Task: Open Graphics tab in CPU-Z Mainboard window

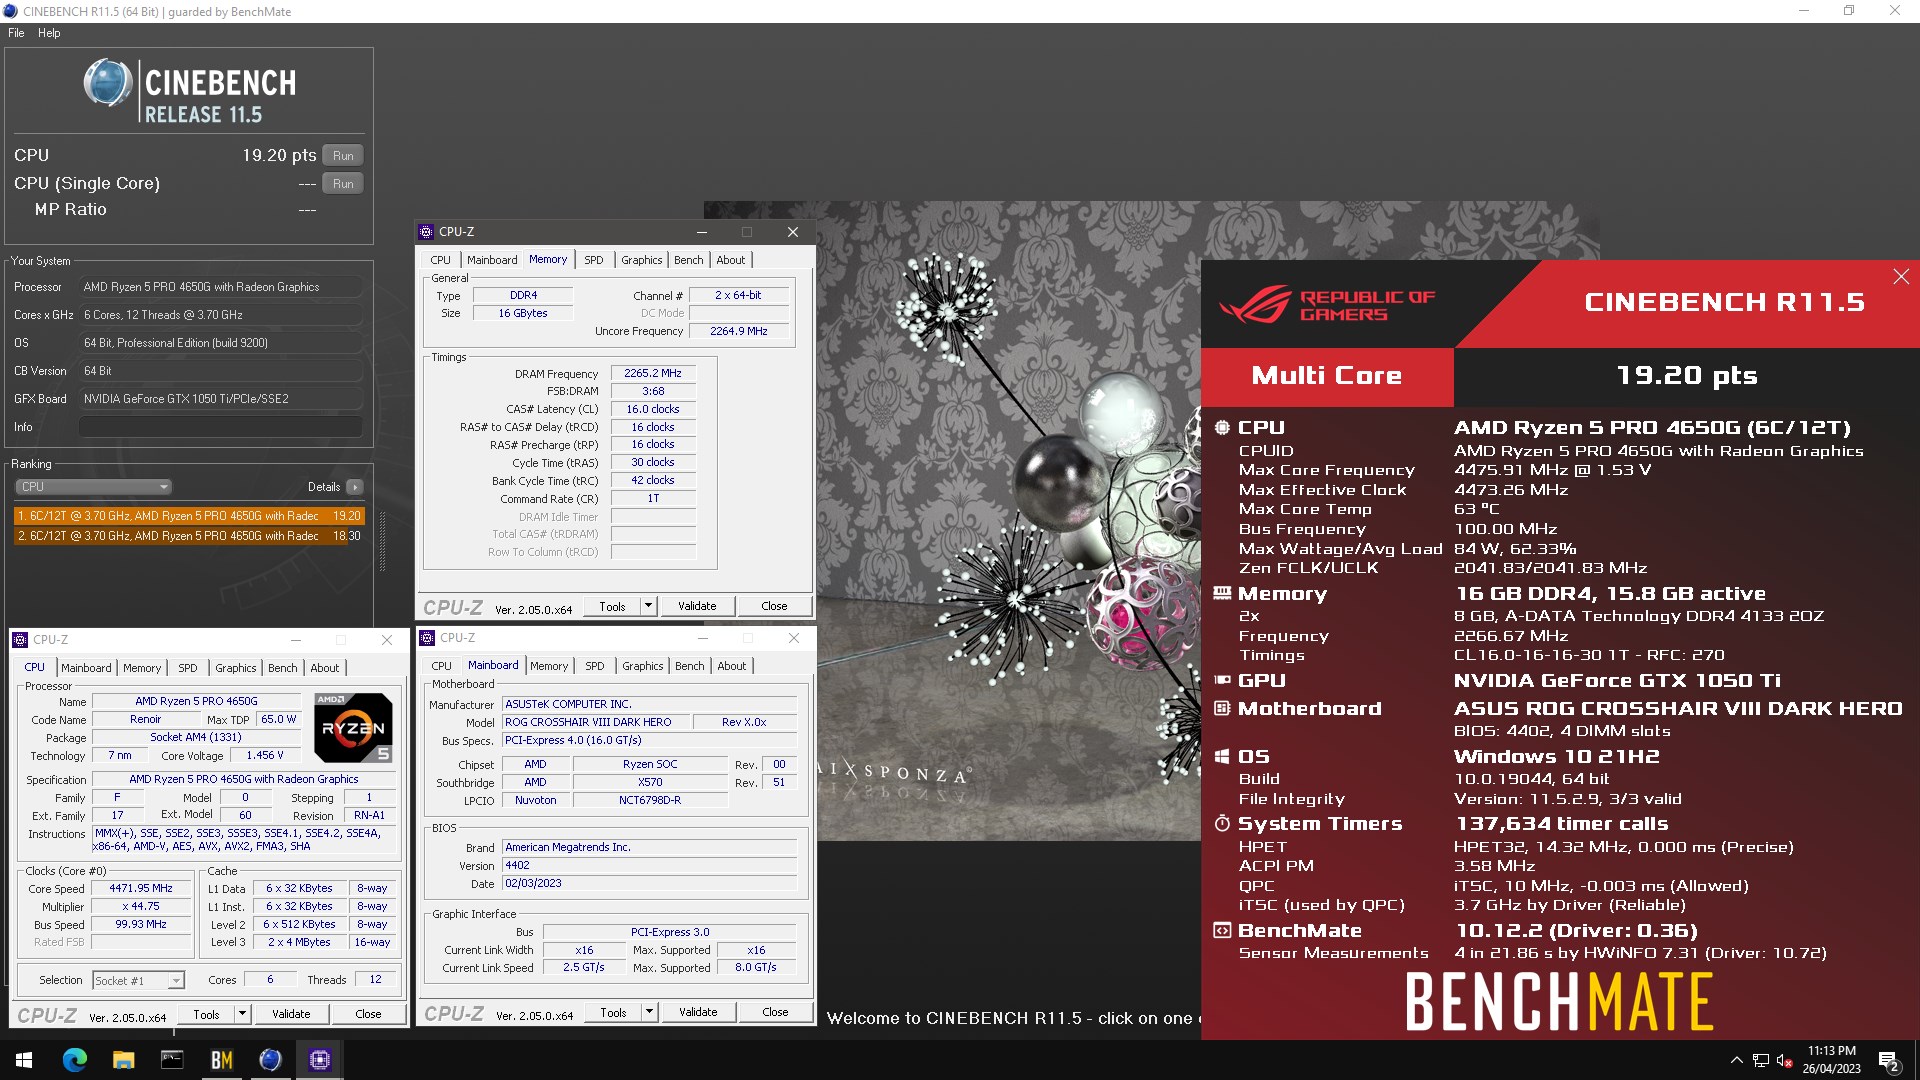Action: (x=643, y=666)
